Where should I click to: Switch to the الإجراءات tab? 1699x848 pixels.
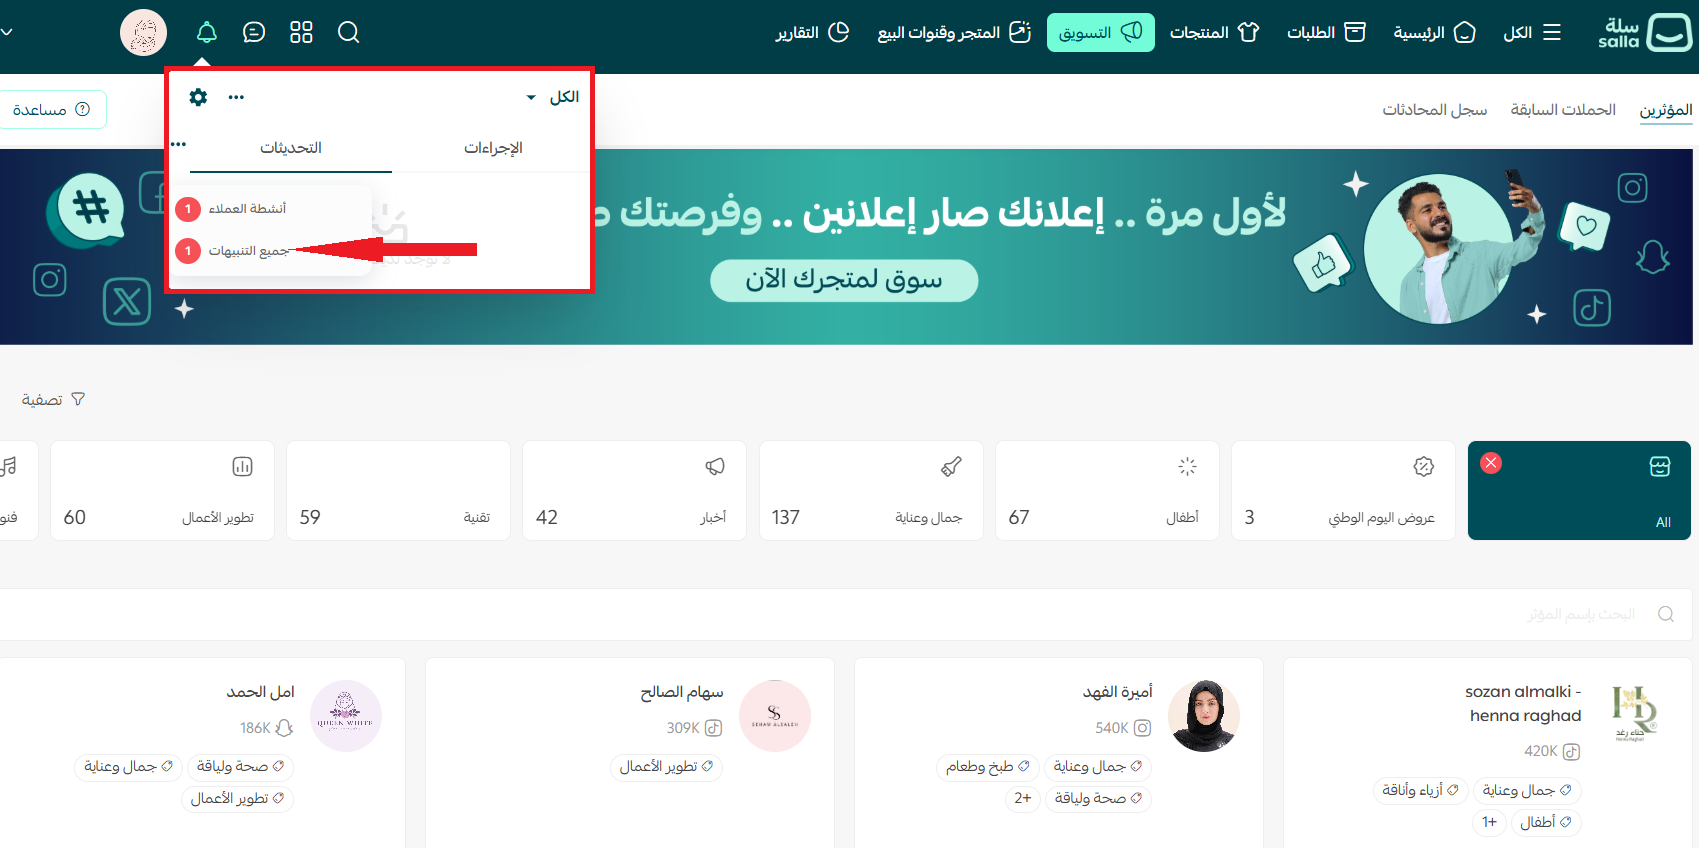492,148
